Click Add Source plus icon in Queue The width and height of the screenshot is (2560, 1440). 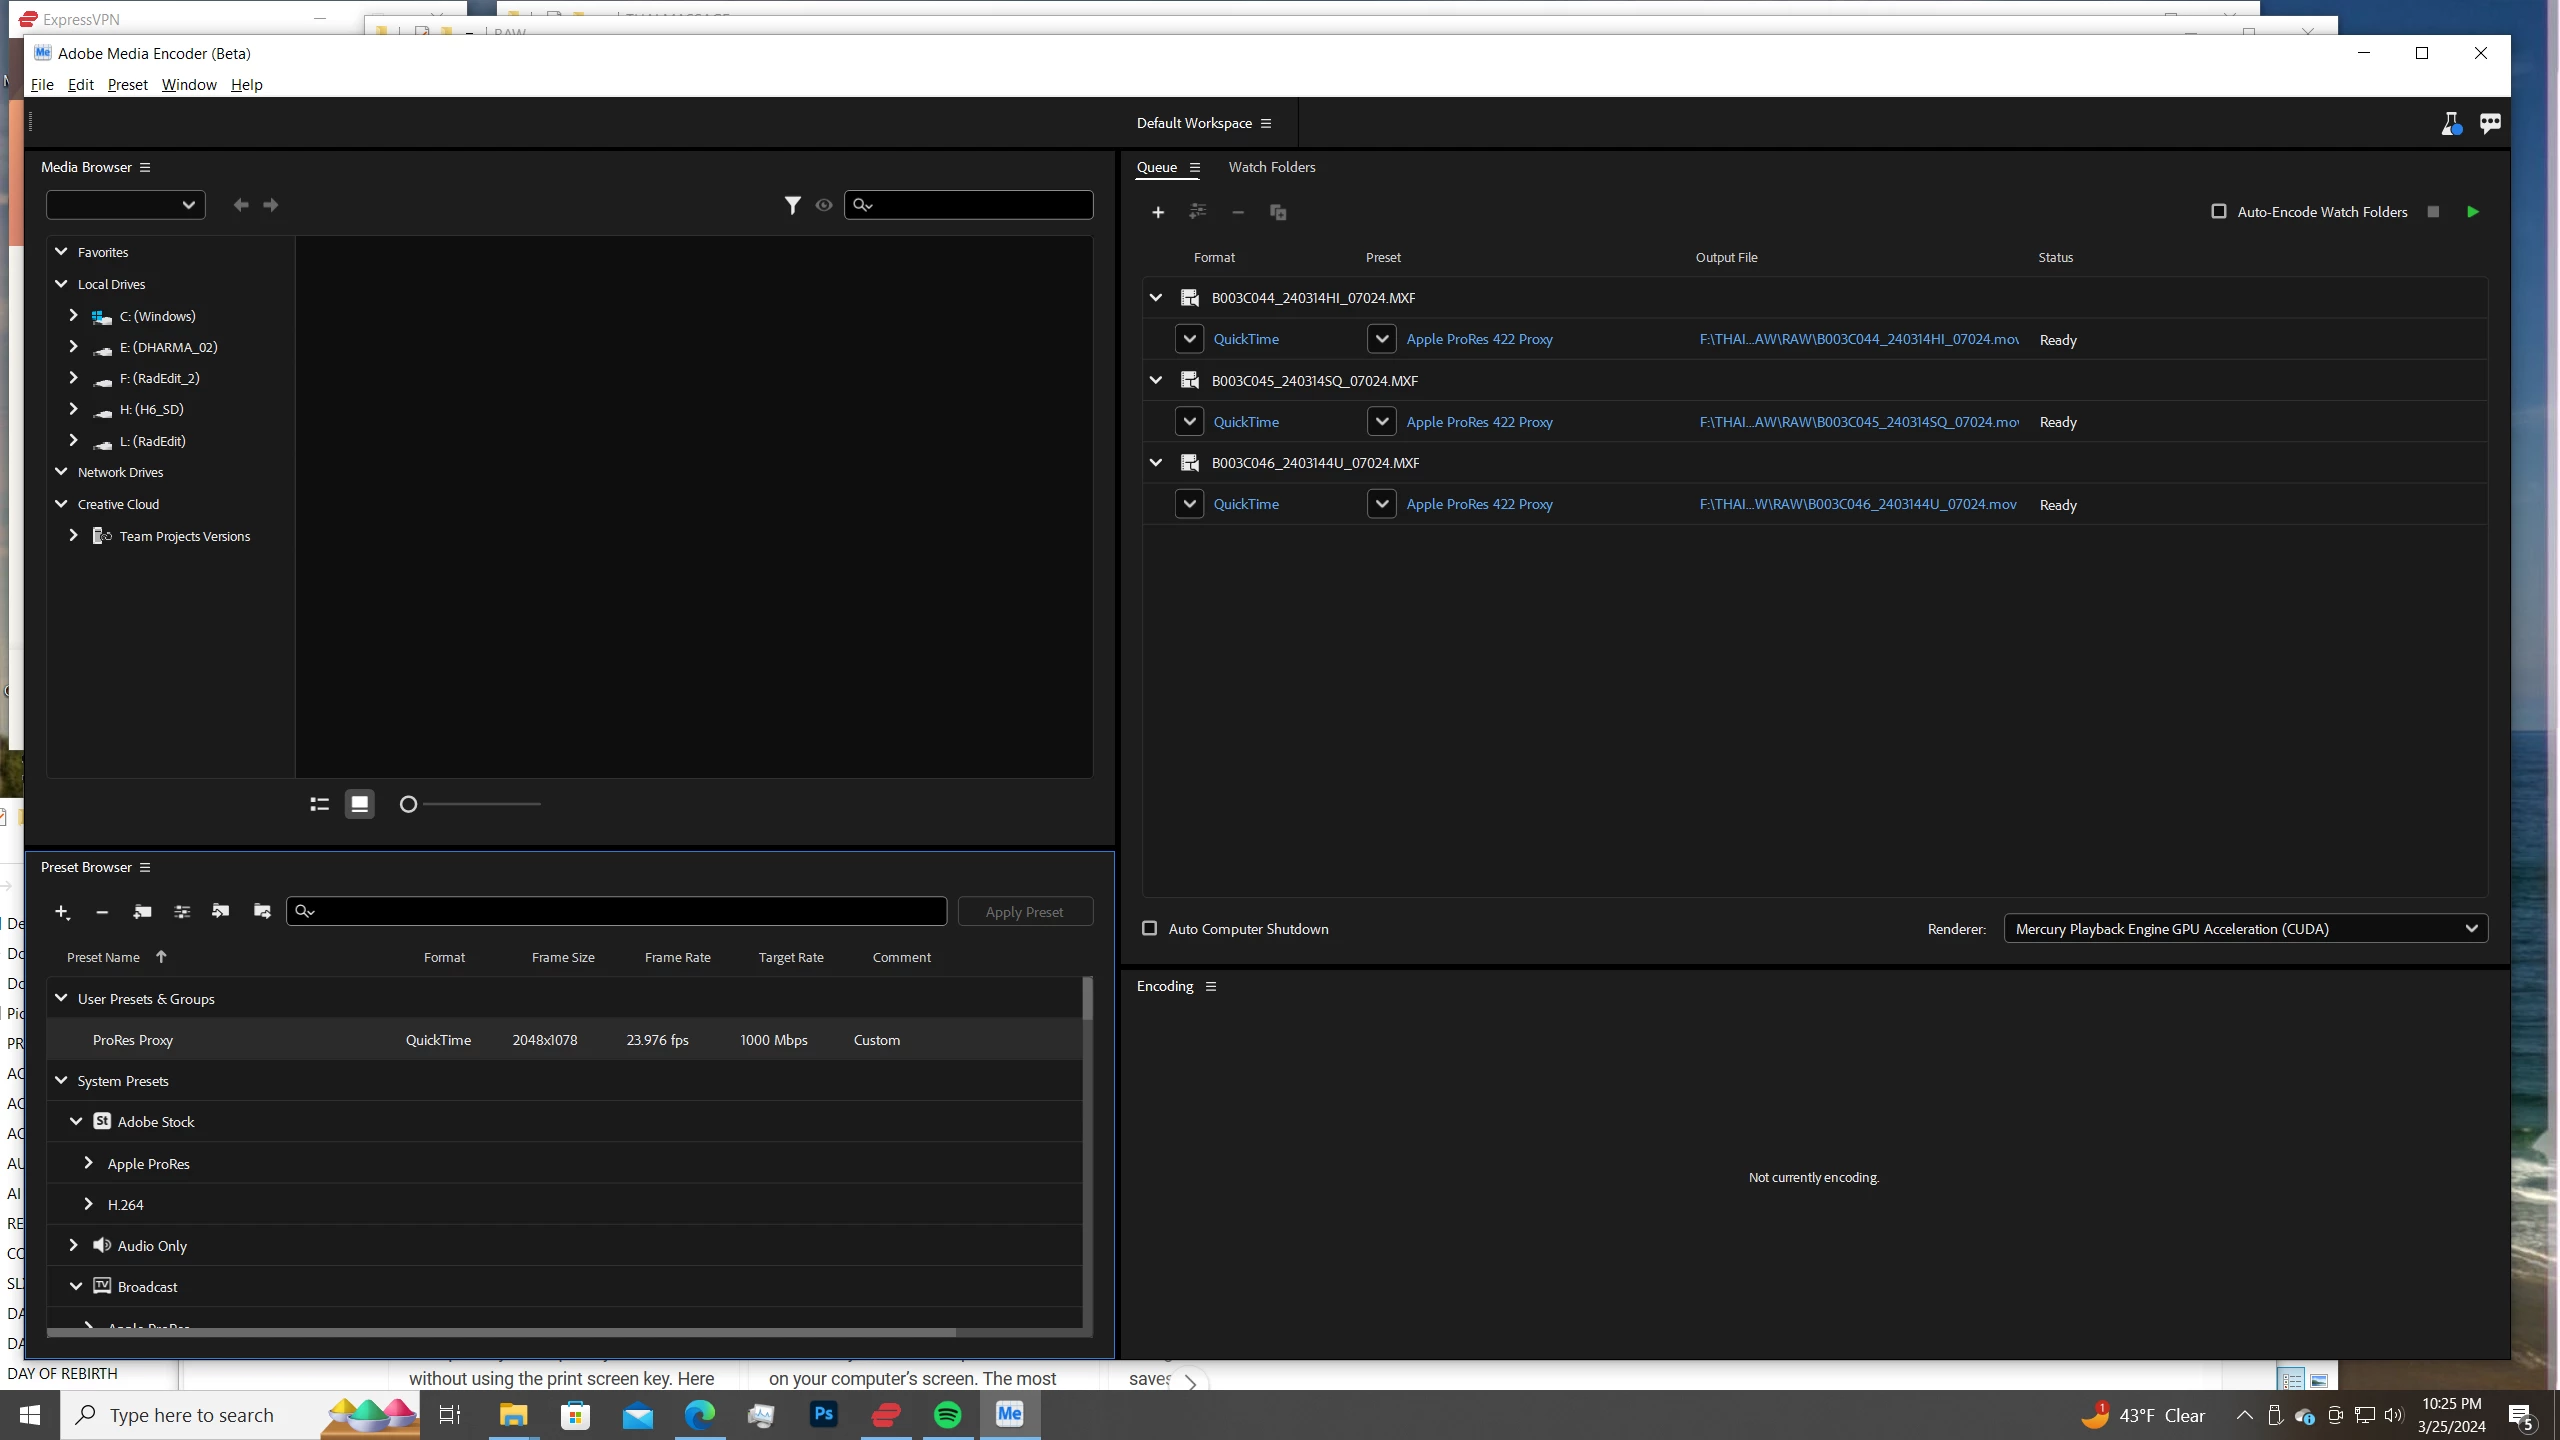pos(1158,212)
